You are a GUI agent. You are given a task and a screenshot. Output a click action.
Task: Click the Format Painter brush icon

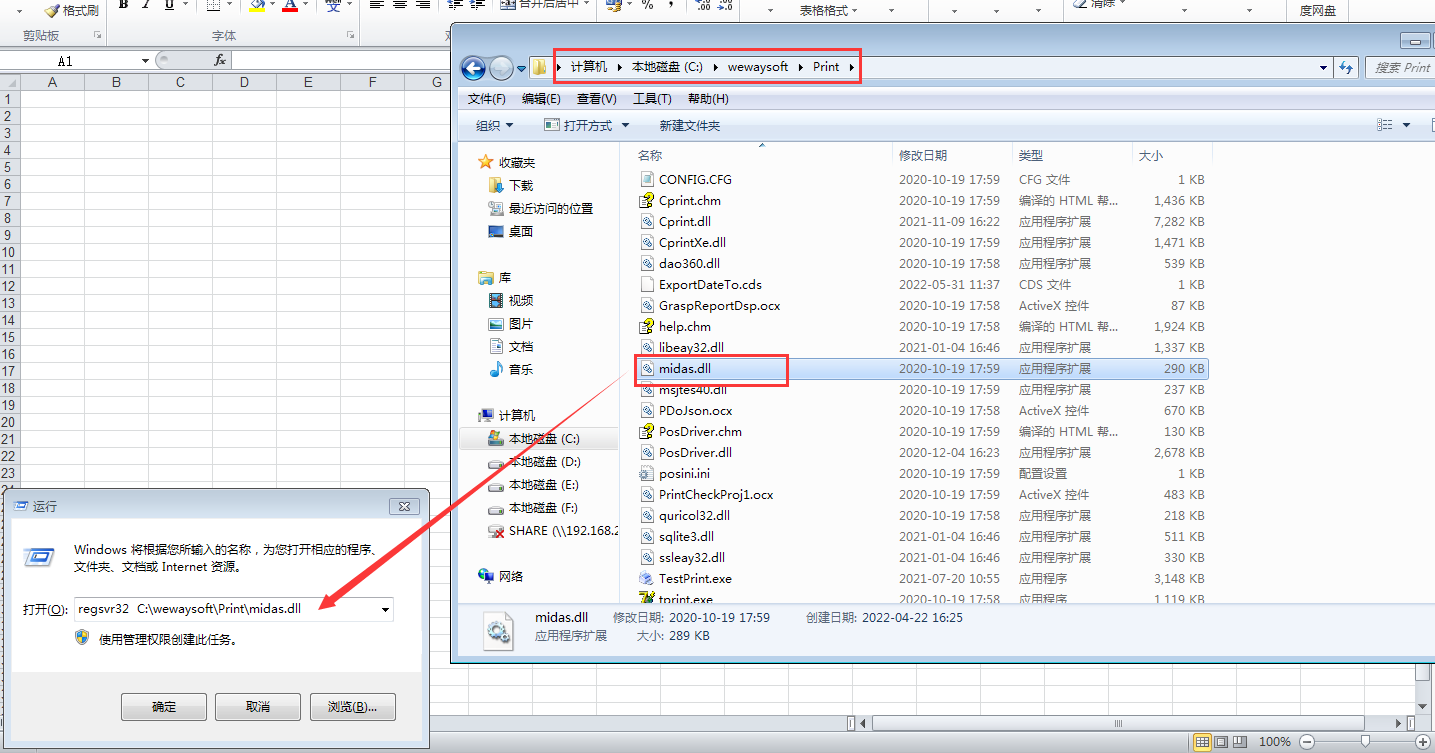pyautogui.click(x=53, y=10)
